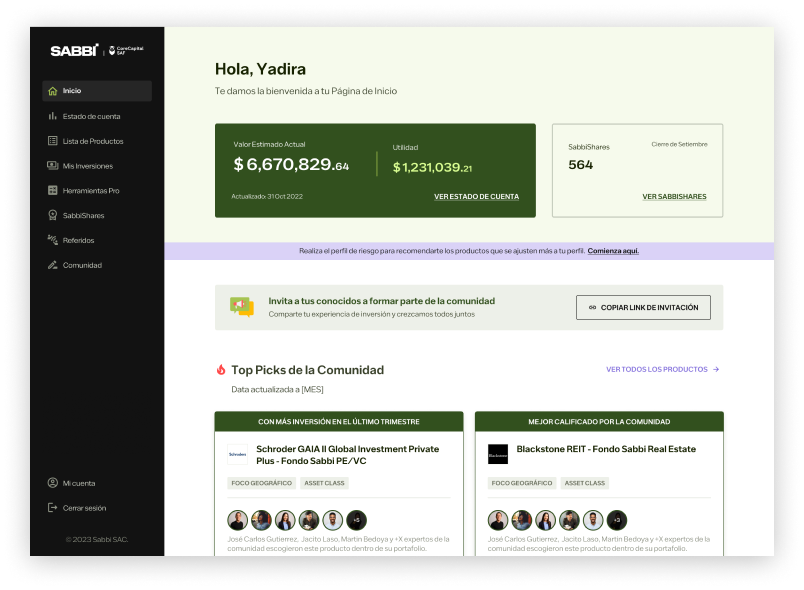
Task: Click the Estado de cuenta bar chart icon
Action: (52, 116)
